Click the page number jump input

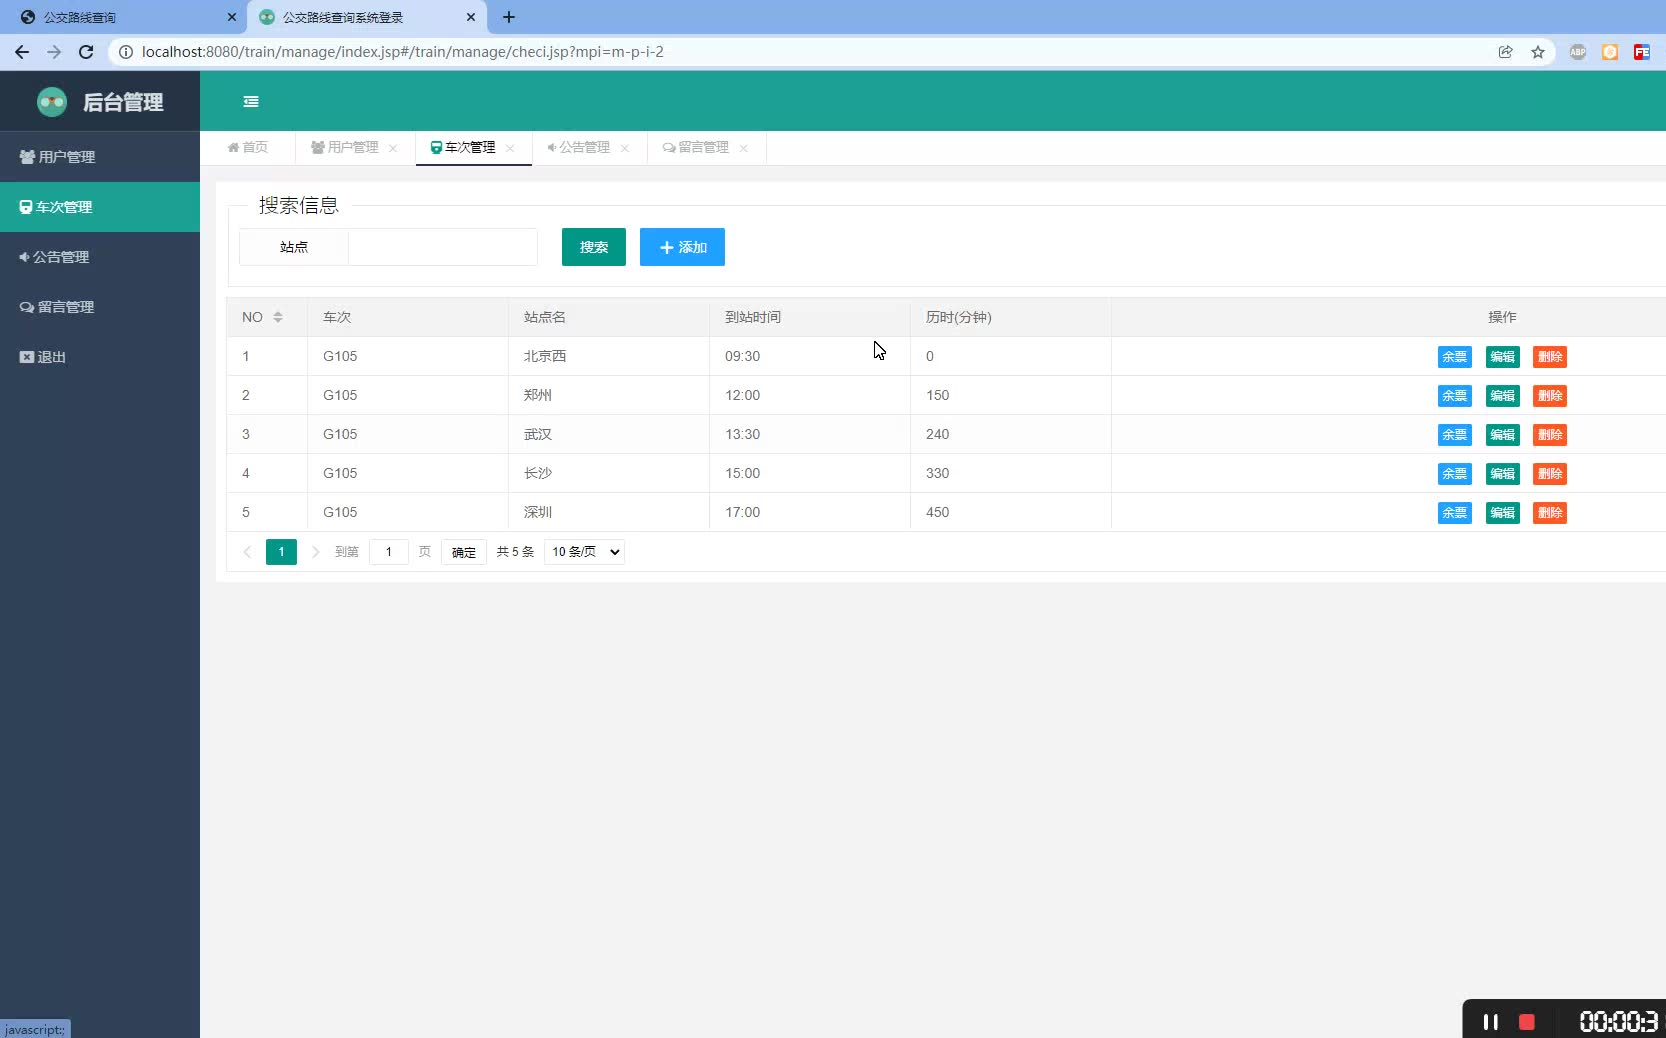[x=389, y=552]
